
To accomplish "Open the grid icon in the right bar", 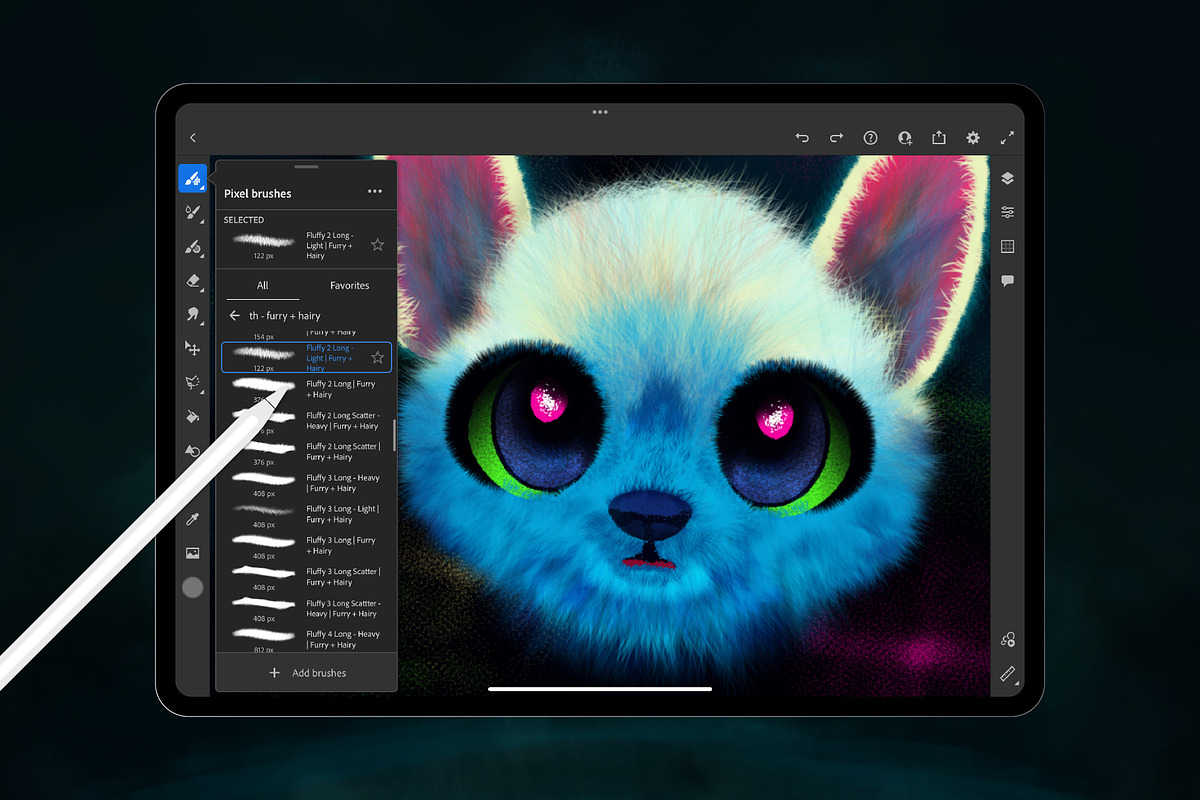I will pos(1007,246).
